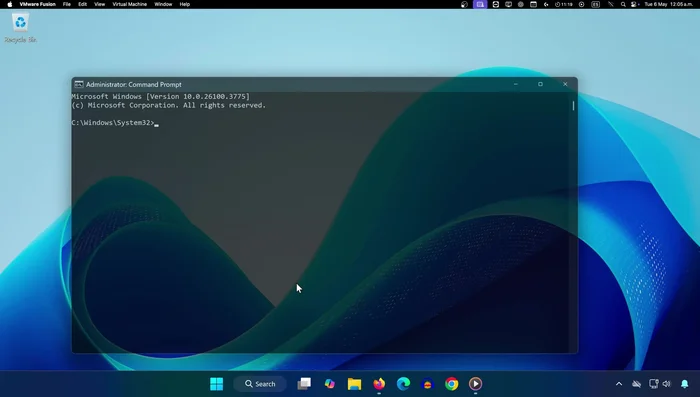Launch Copilot from the taskbar
700x397 pixels.
pos(329,384)
